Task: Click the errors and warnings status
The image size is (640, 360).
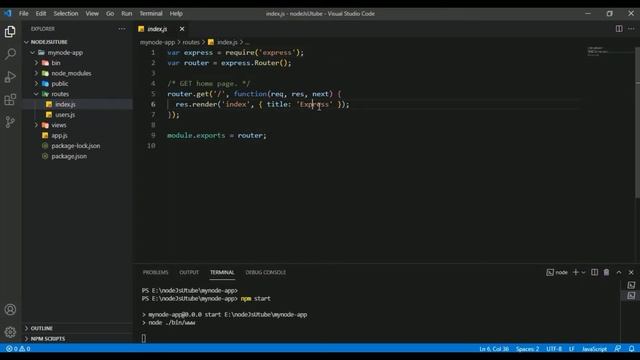Action: pos(18,349)
